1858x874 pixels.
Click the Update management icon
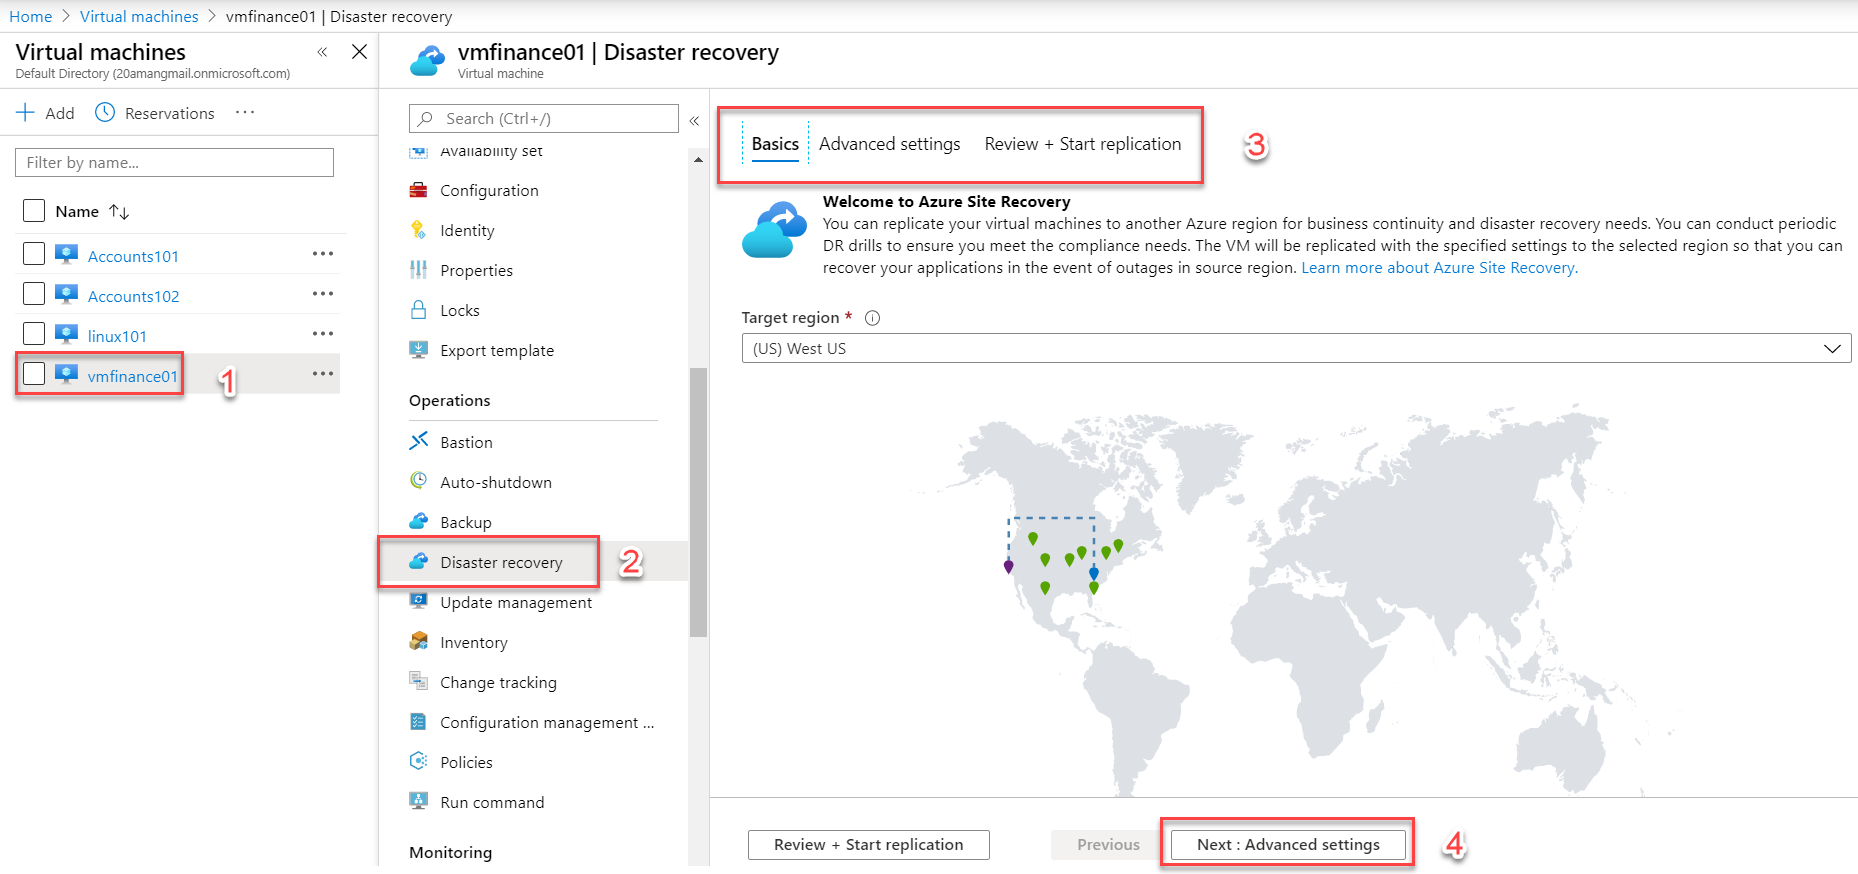coord(419,601)
